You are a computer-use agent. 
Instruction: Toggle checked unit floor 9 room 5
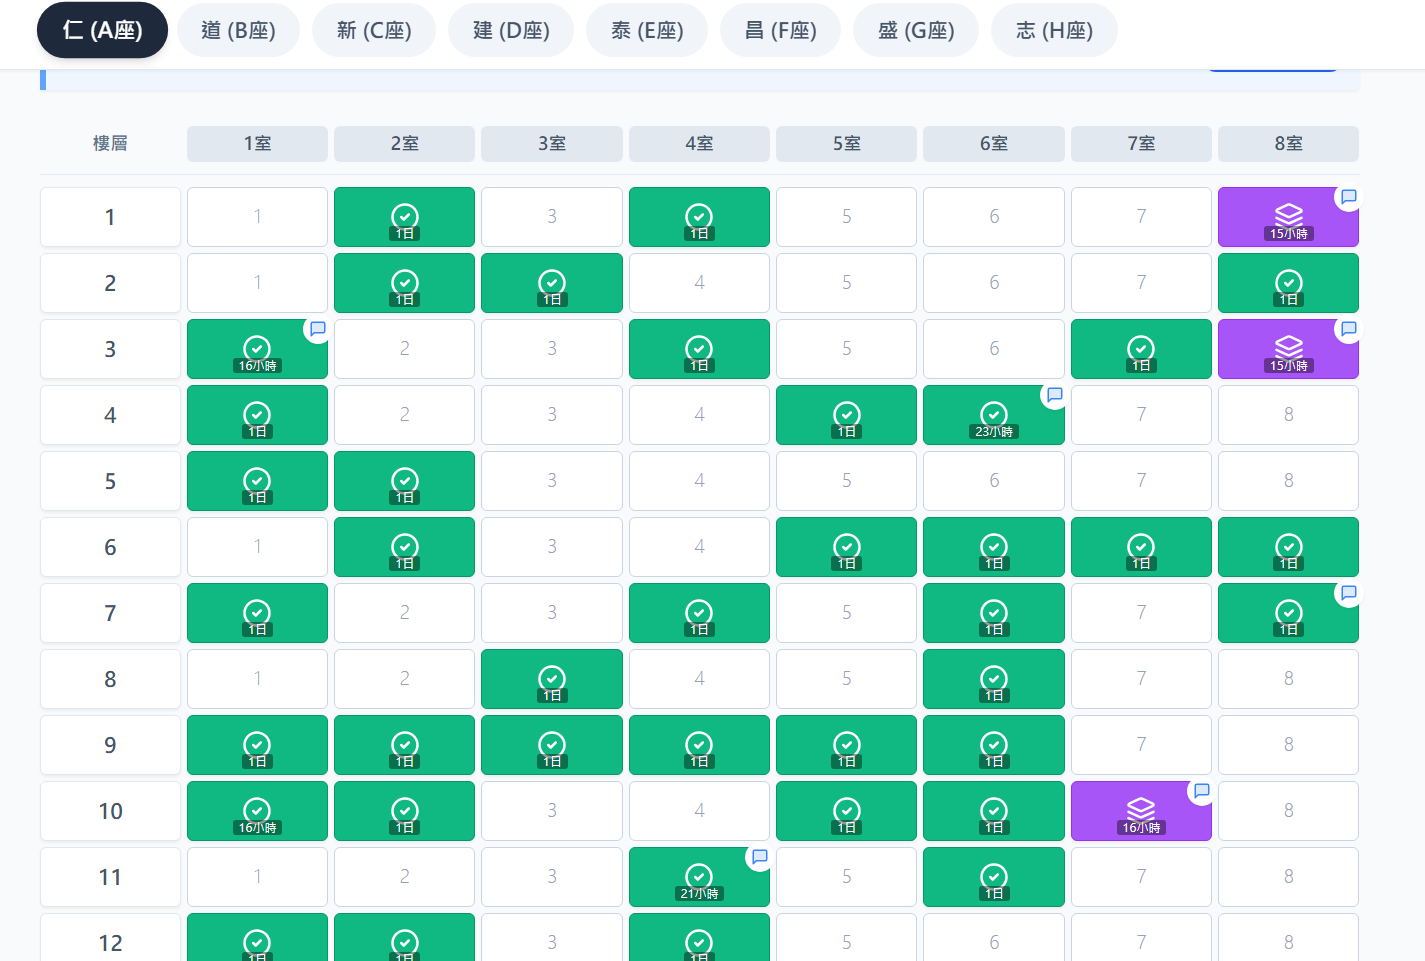[x=846, y=745]
